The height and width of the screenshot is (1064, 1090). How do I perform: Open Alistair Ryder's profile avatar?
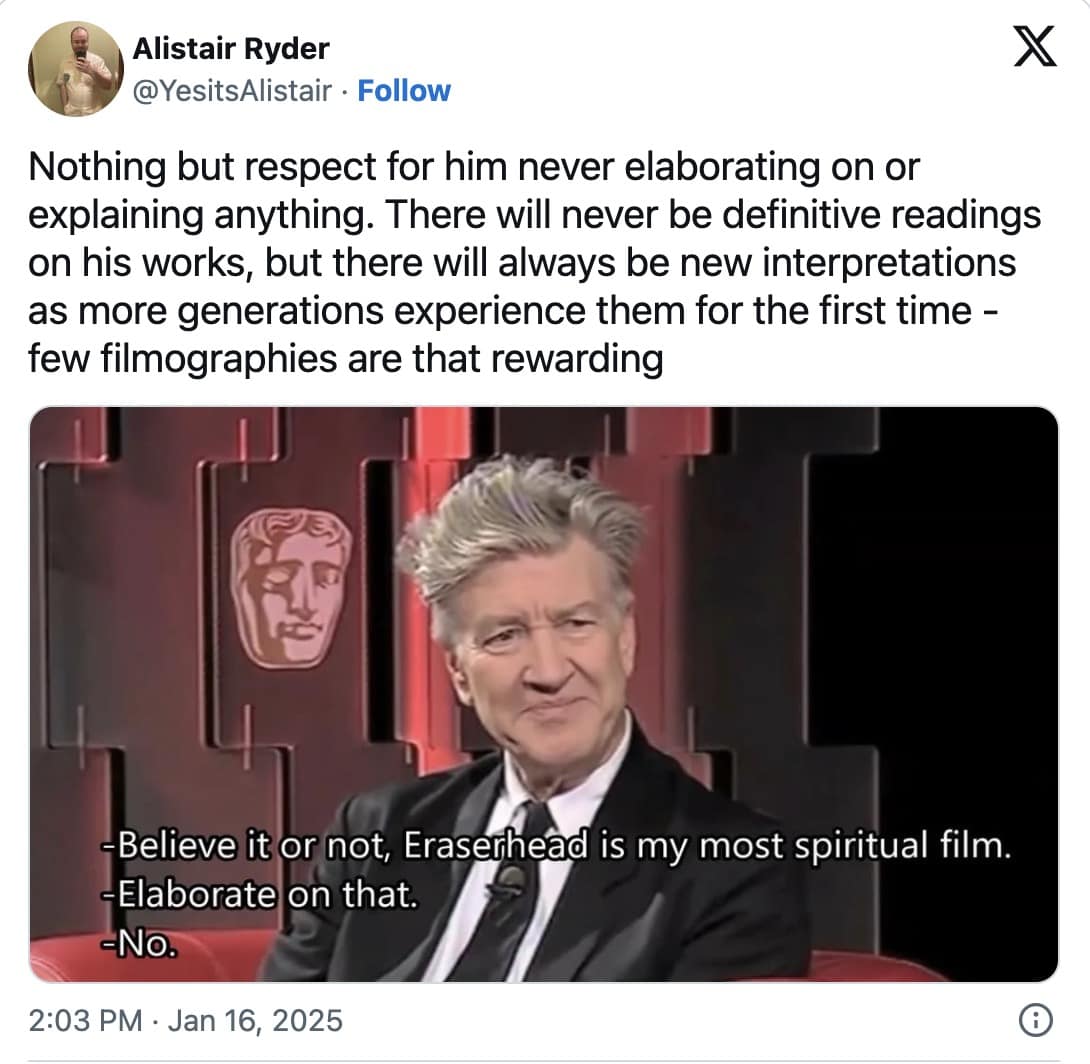click(x=76, y=69)
